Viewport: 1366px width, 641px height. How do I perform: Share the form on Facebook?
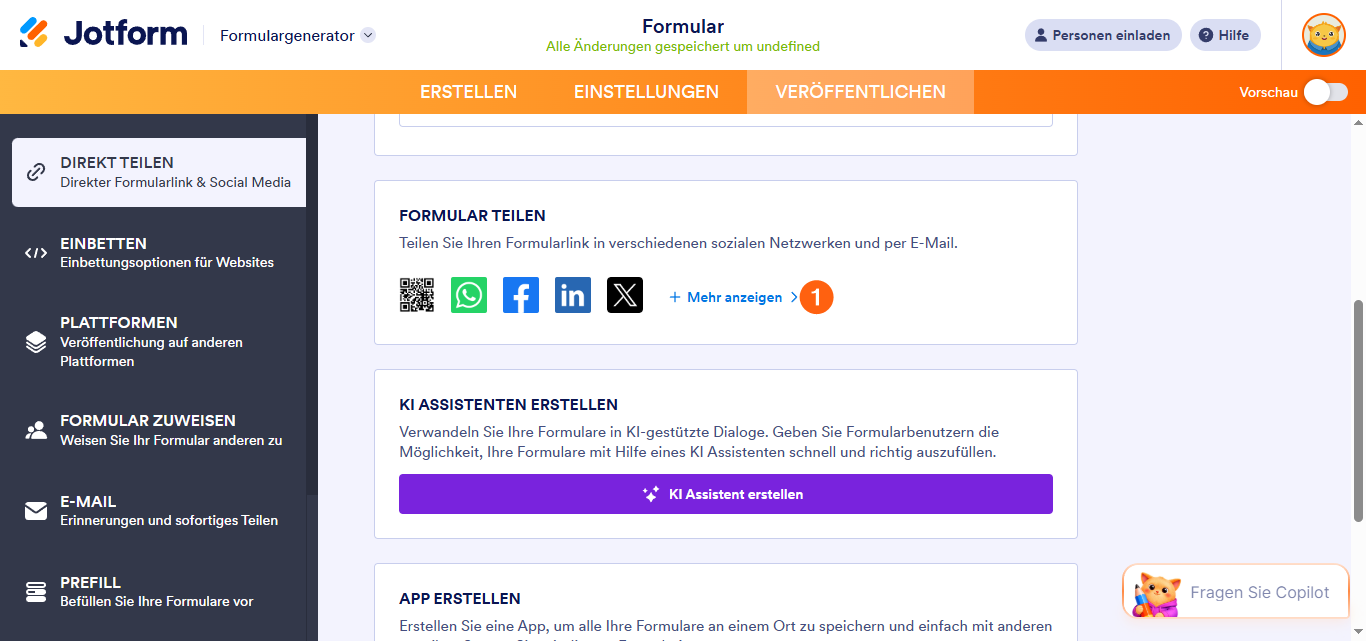click(x=521, y=295)
